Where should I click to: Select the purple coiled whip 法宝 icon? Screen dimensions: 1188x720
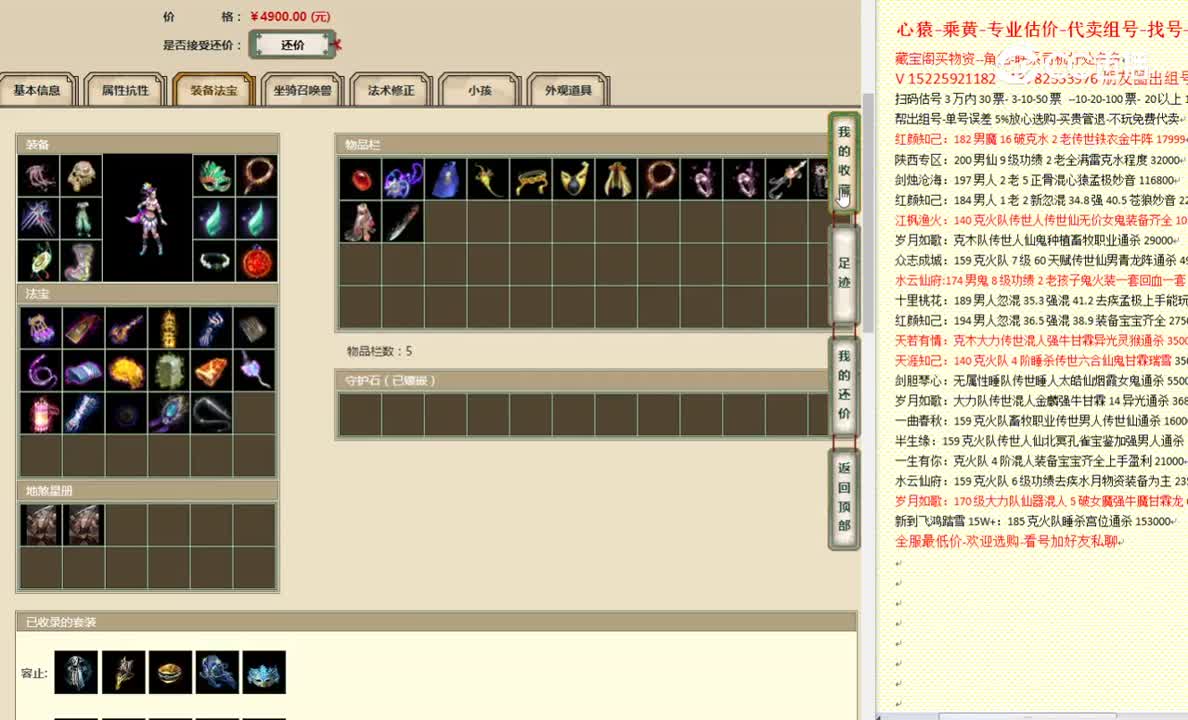point(40,371)
